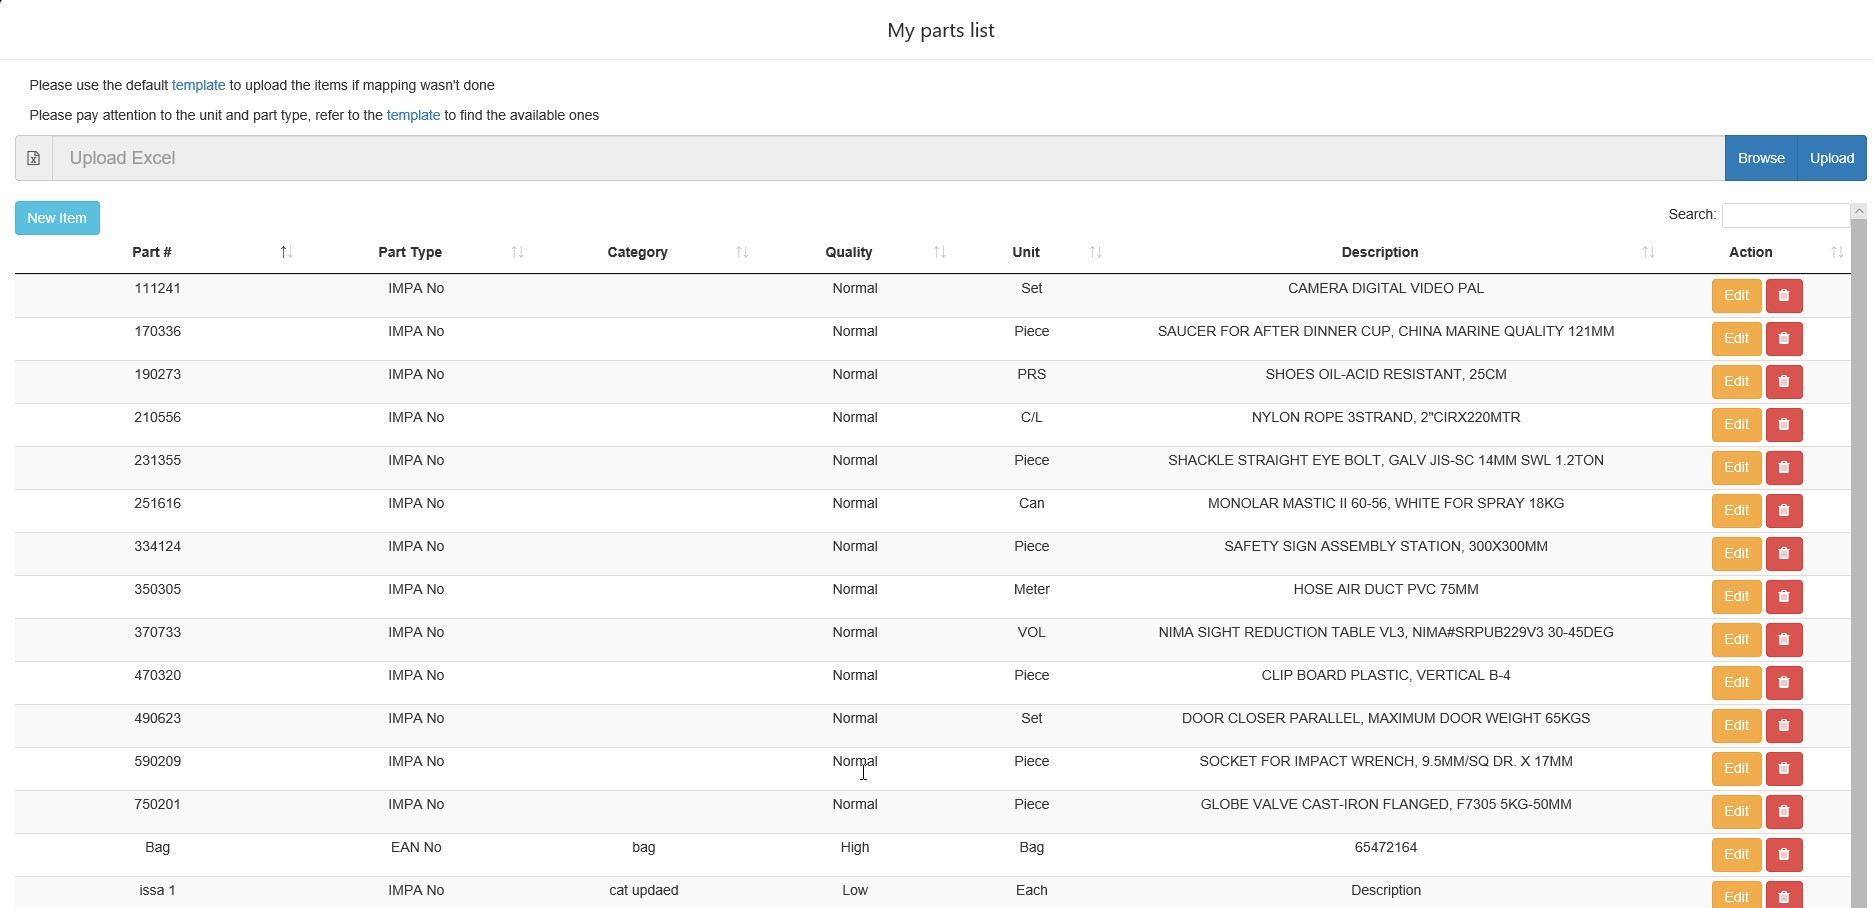Edit part 370733 NIMA sight table row
The height and width of the screenshot is (908, 1873).
pyautogui.click(x=1736, y=640)
